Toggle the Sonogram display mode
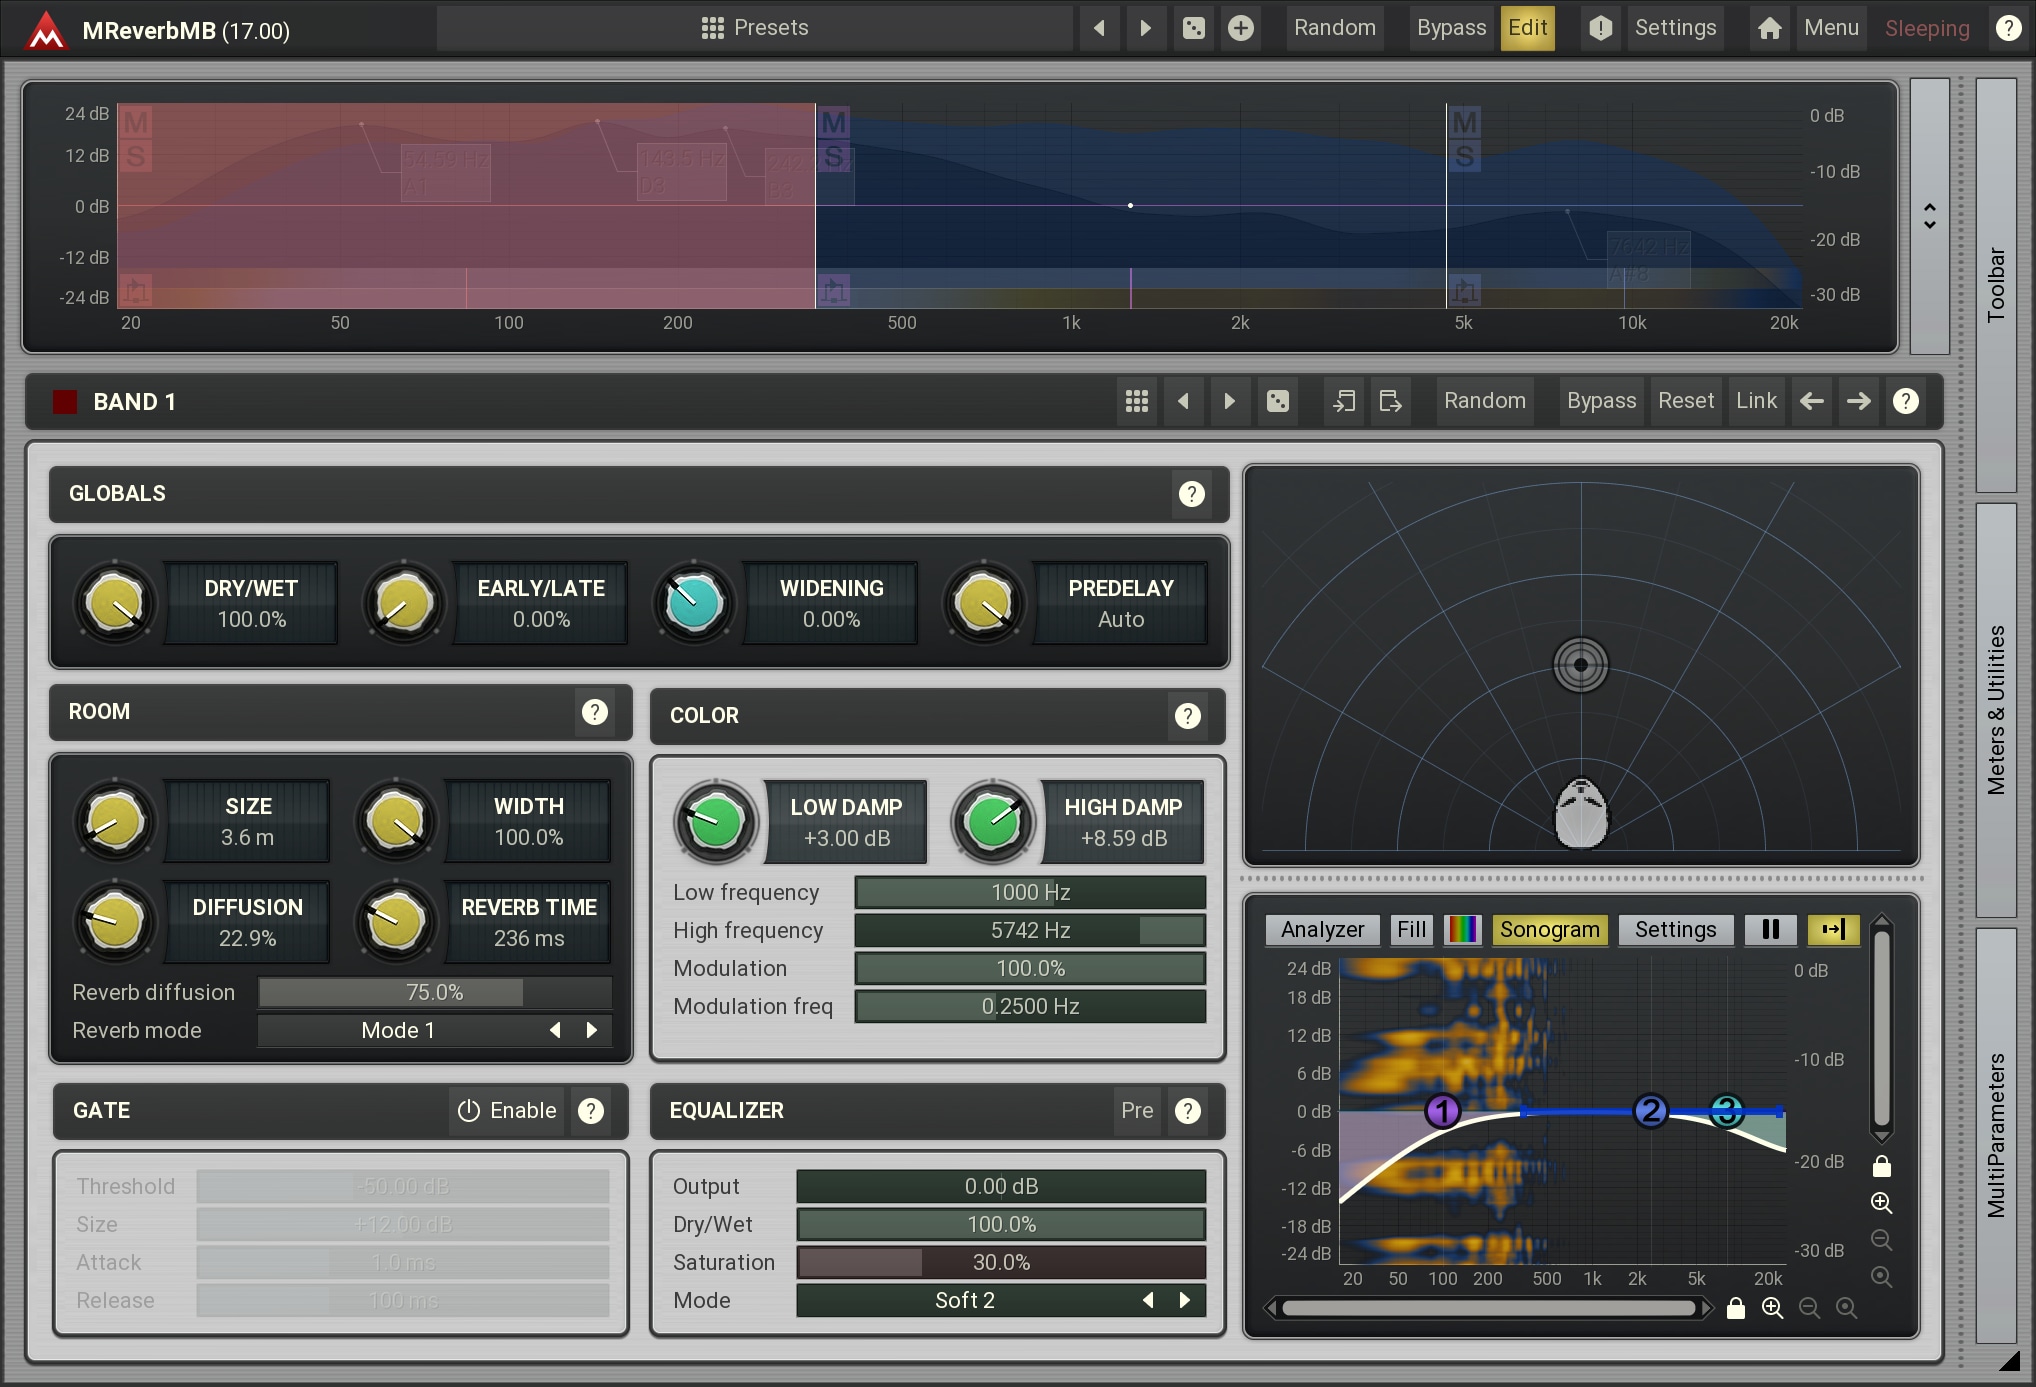 pos(1549,929)
